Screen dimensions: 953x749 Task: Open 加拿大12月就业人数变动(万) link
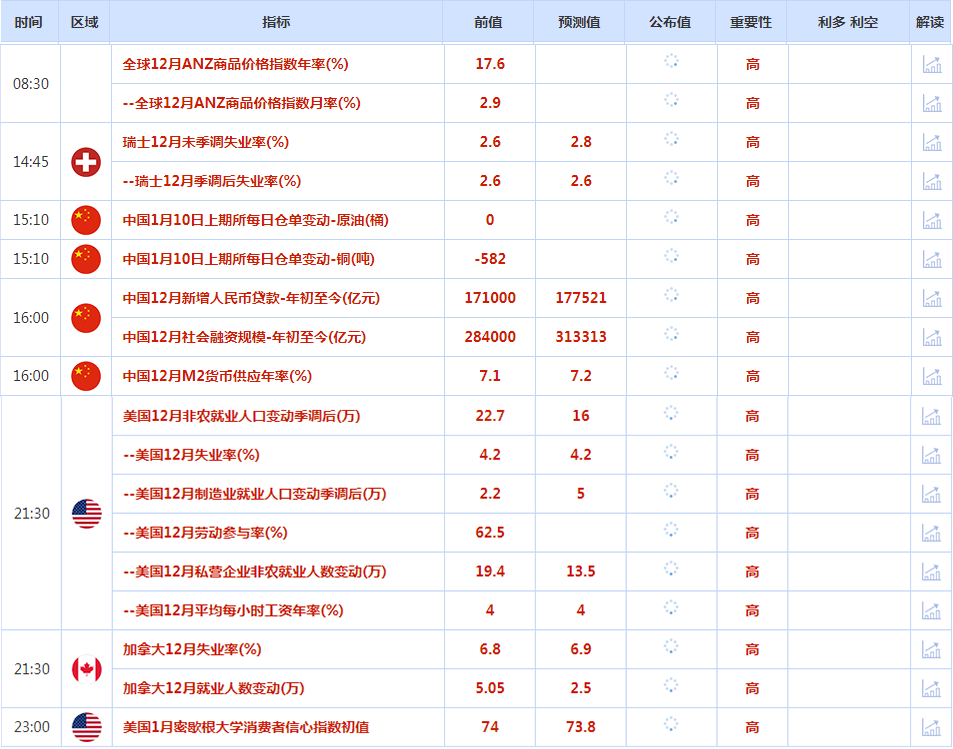point(214,688)
